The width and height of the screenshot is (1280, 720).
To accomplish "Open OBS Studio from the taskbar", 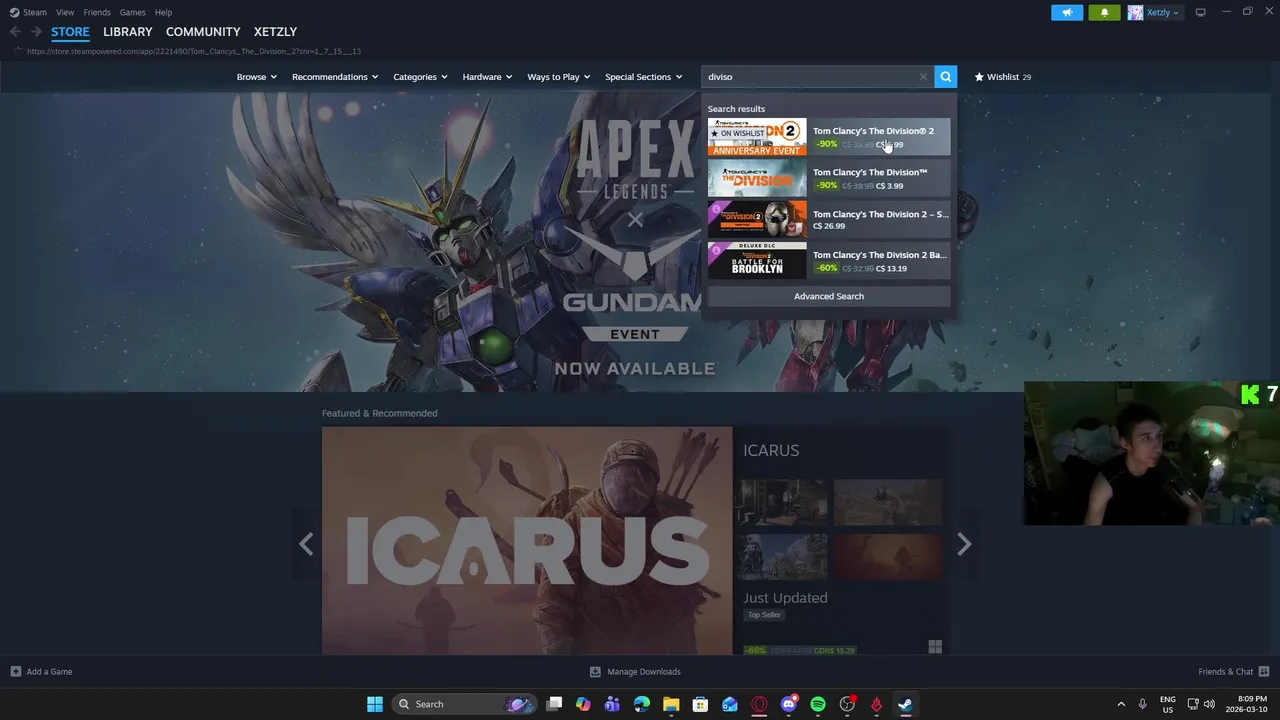I will 847,704.
